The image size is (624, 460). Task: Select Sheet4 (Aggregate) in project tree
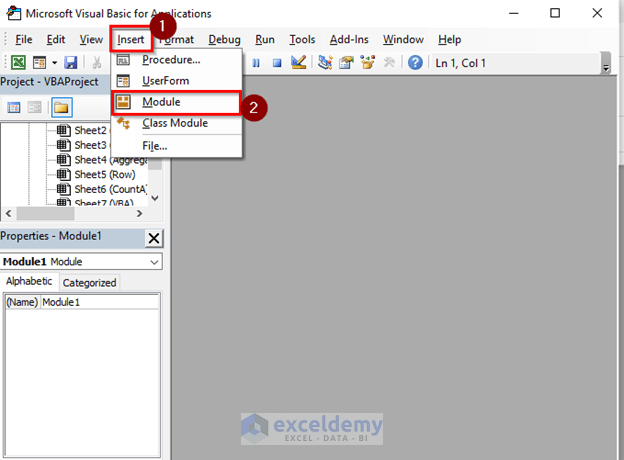coord(111,160)
